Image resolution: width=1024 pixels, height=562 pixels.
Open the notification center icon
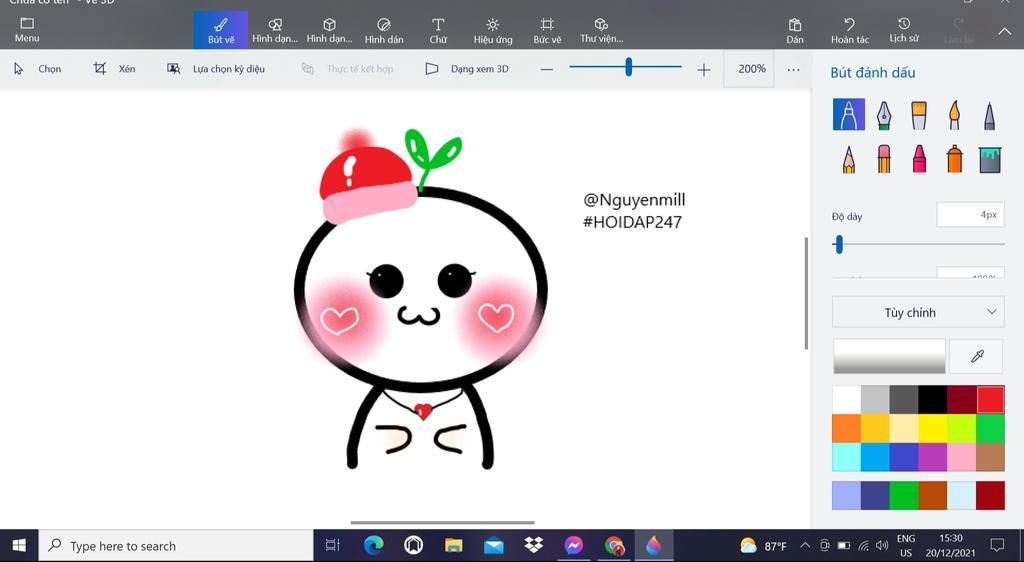click(x=997, y=545)
